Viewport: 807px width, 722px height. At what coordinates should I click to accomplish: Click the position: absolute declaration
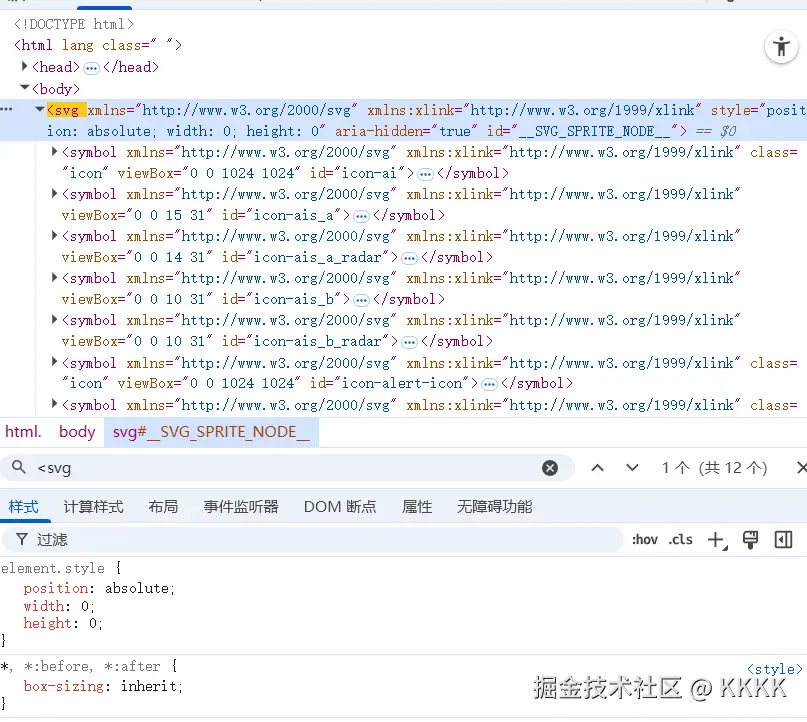pos(99,588)
